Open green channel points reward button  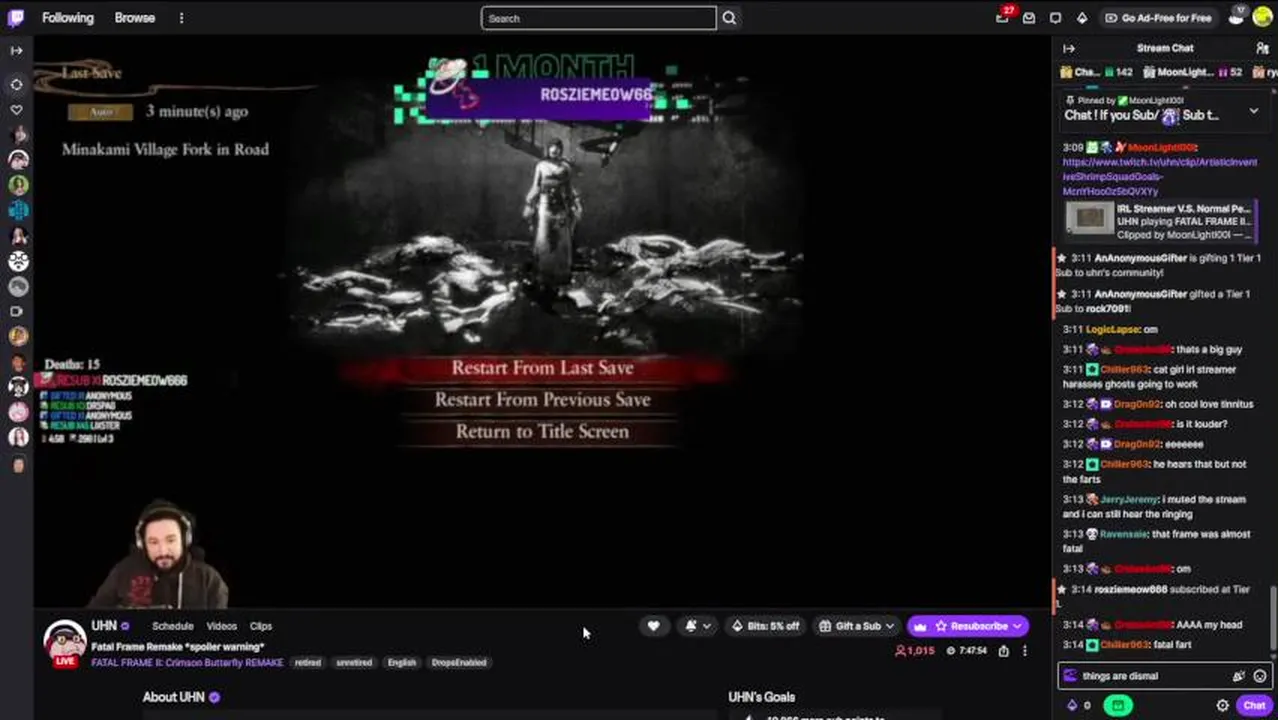[x=1117, y=705]
